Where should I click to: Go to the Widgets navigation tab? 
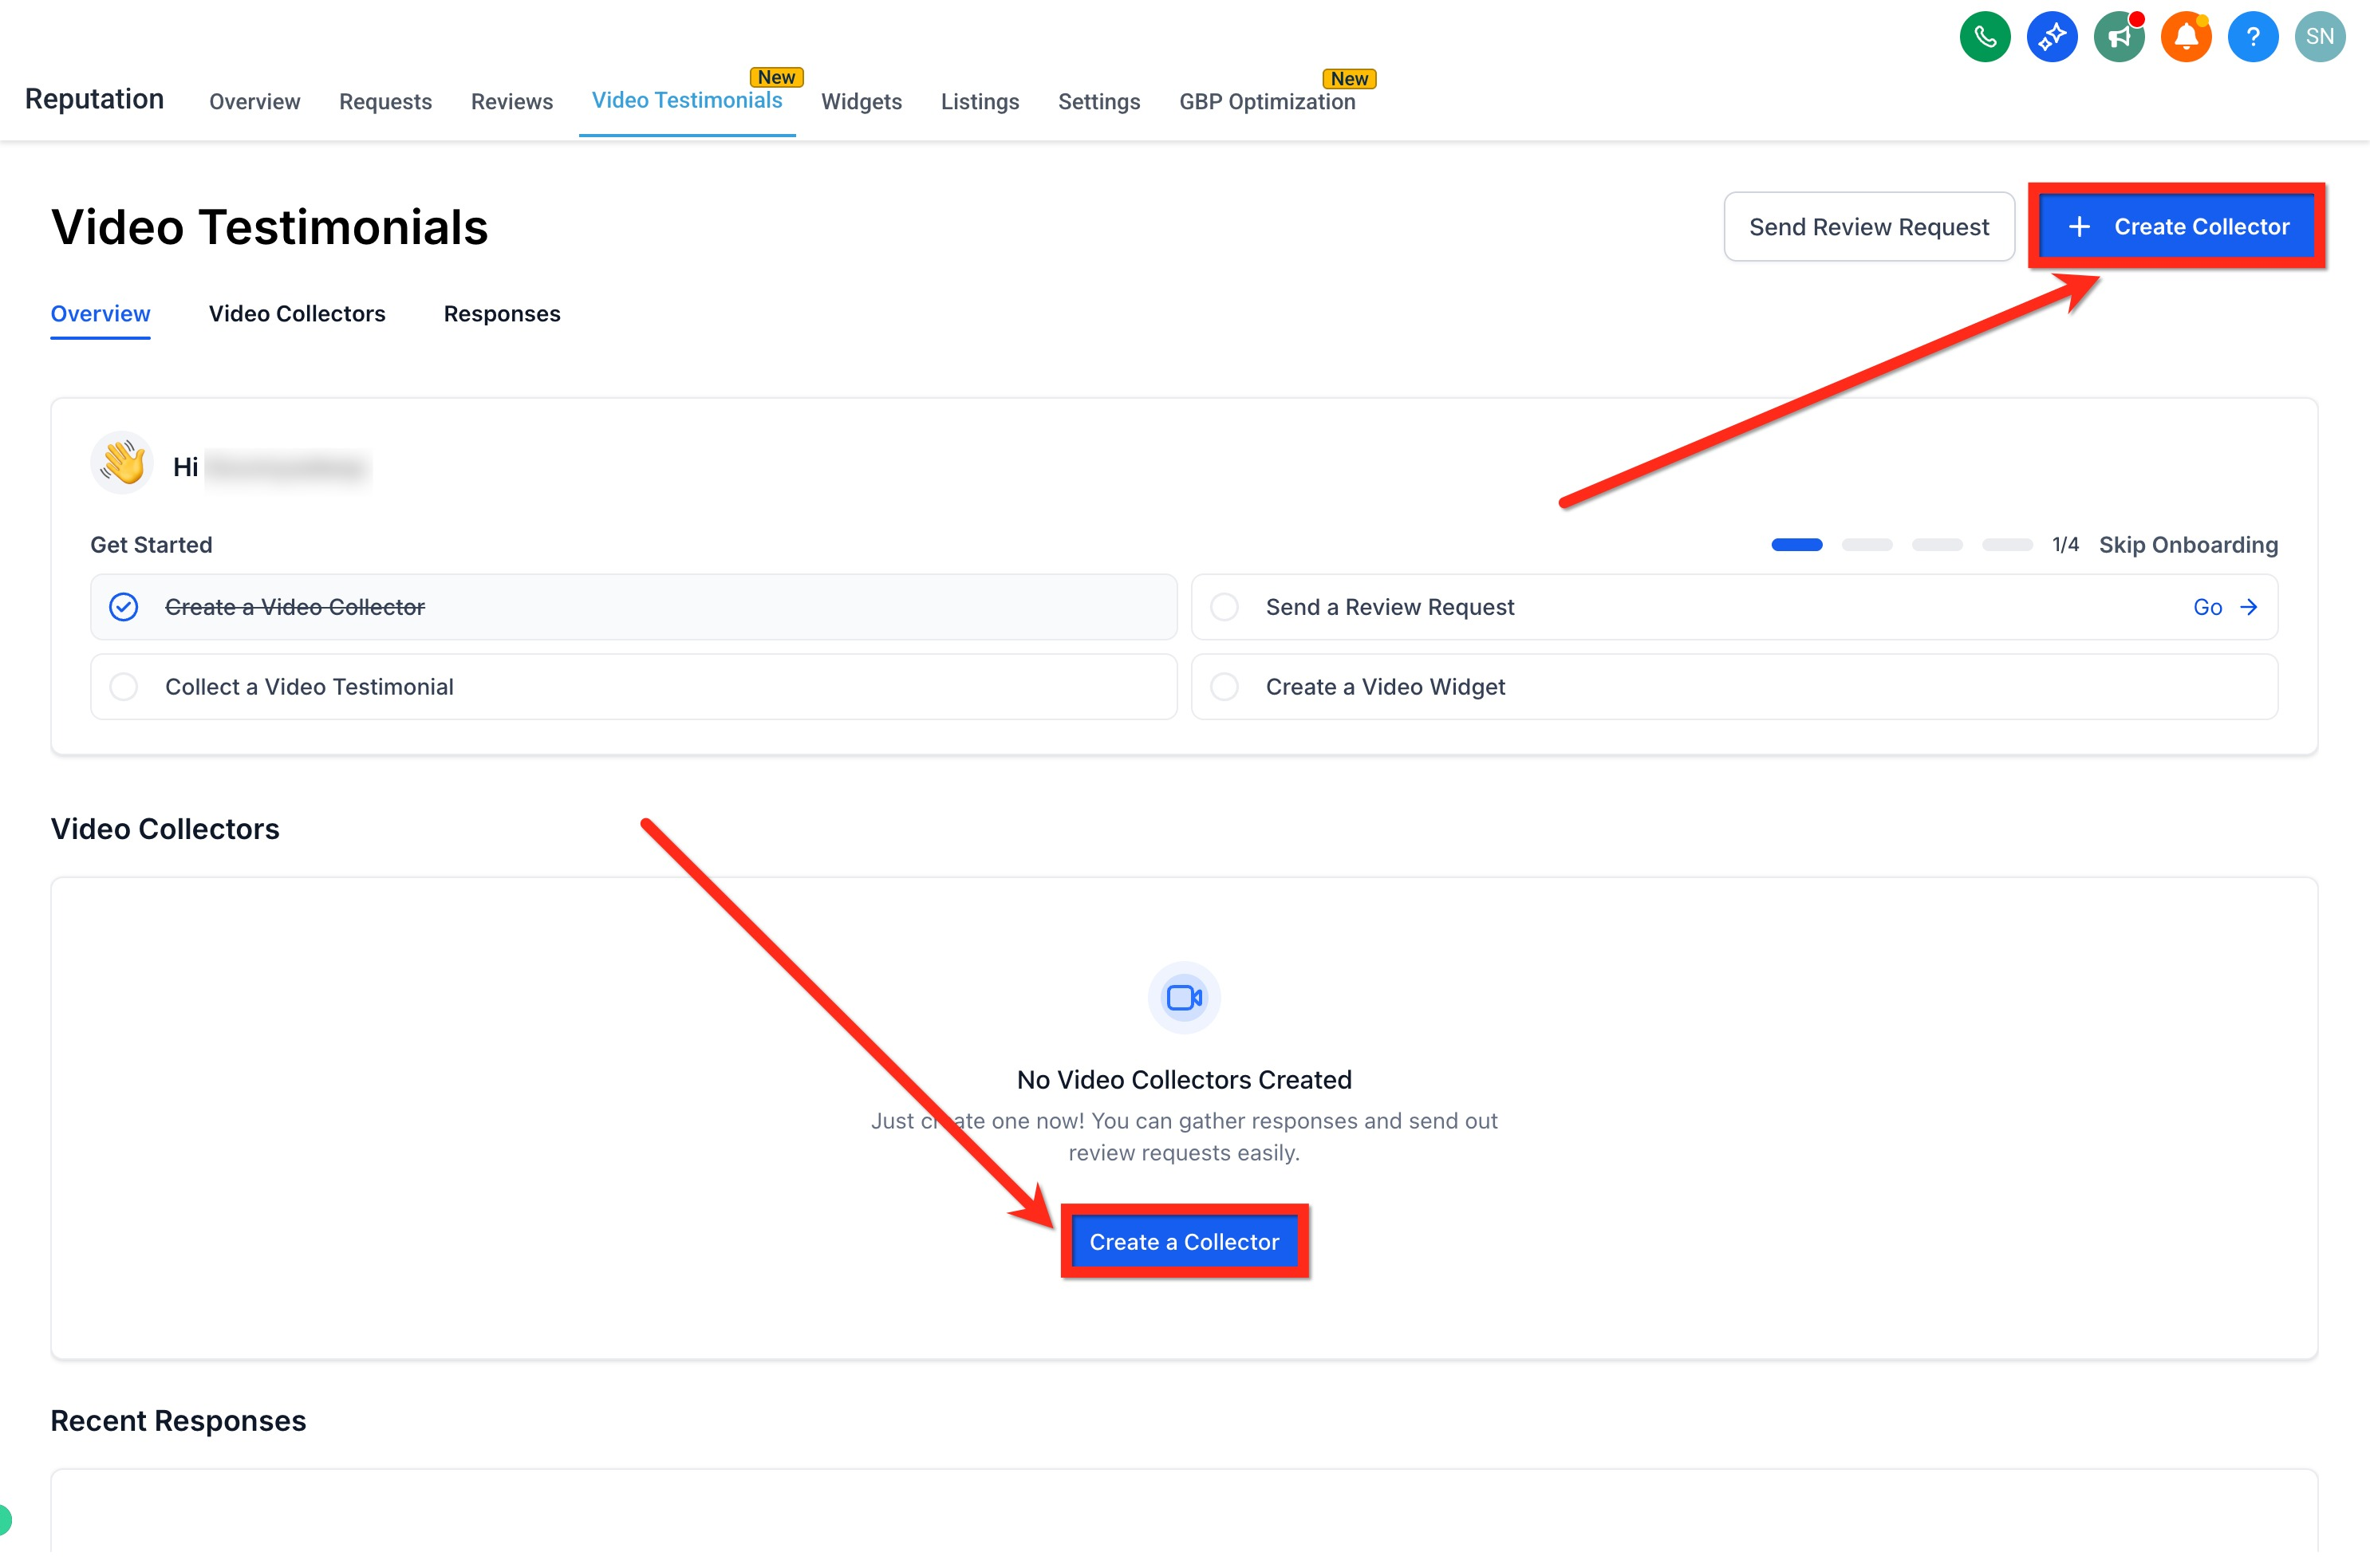coord(861,101)
